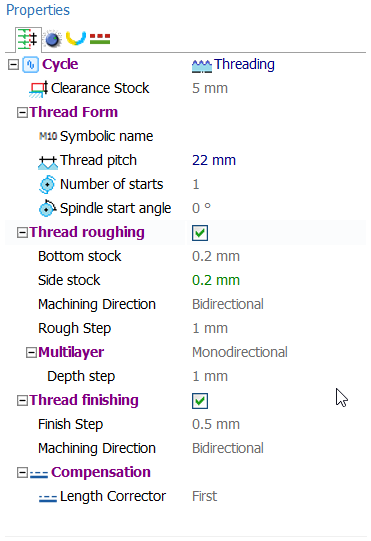
Task: Uncheck the Thread roughing checkbox
Action: tap(200, 233)
